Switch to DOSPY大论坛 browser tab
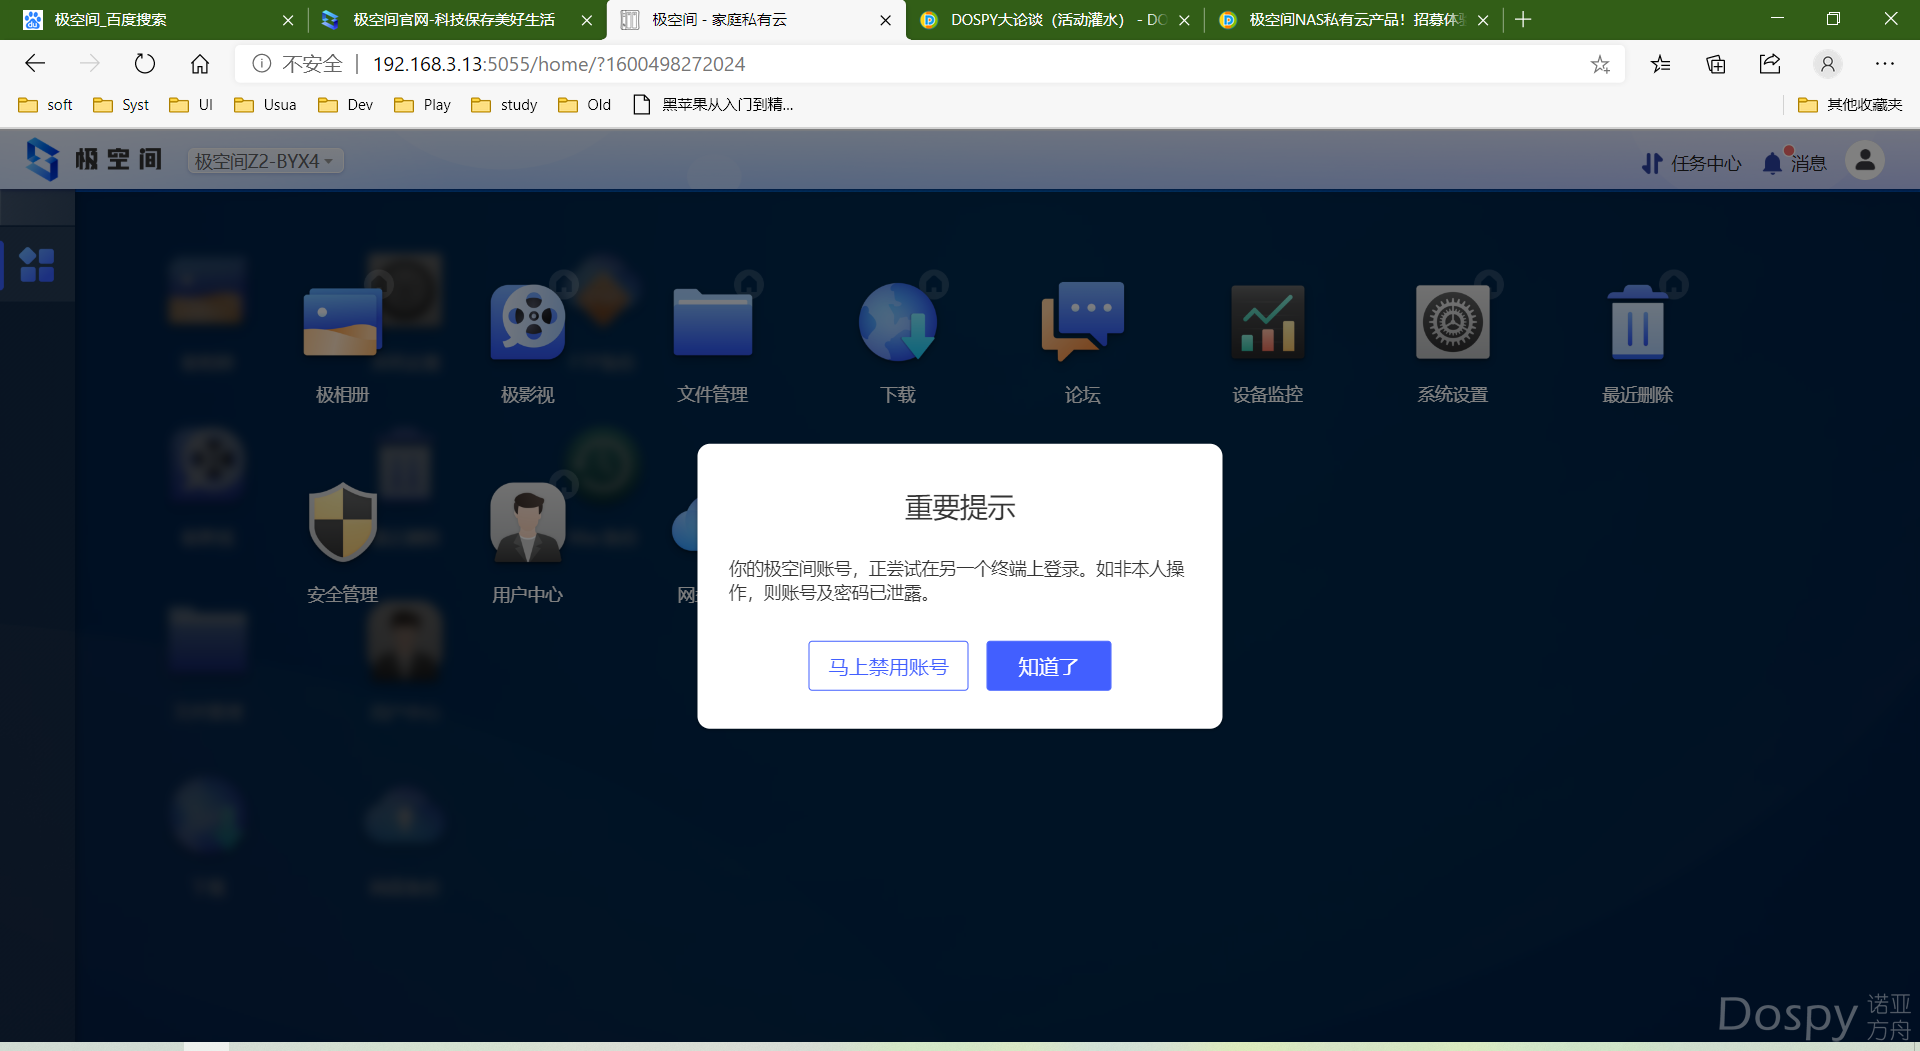 [1050, 20]
